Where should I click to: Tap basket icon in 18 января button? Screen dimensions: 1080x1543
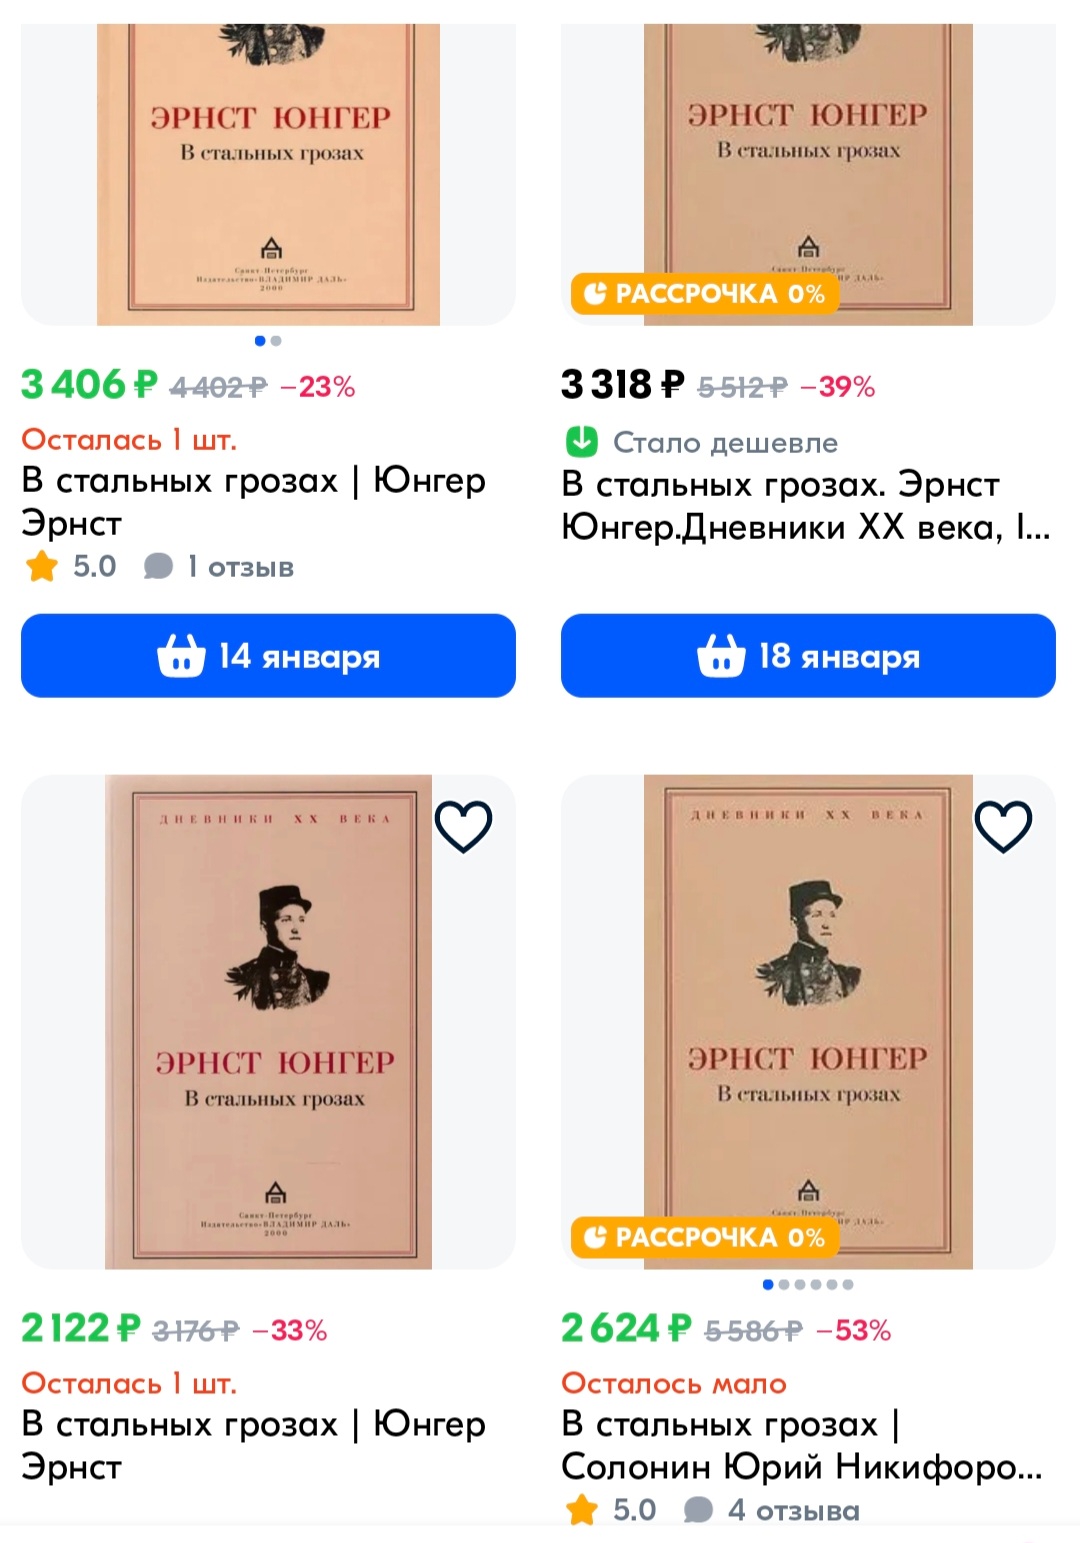[x=721, y=656]
